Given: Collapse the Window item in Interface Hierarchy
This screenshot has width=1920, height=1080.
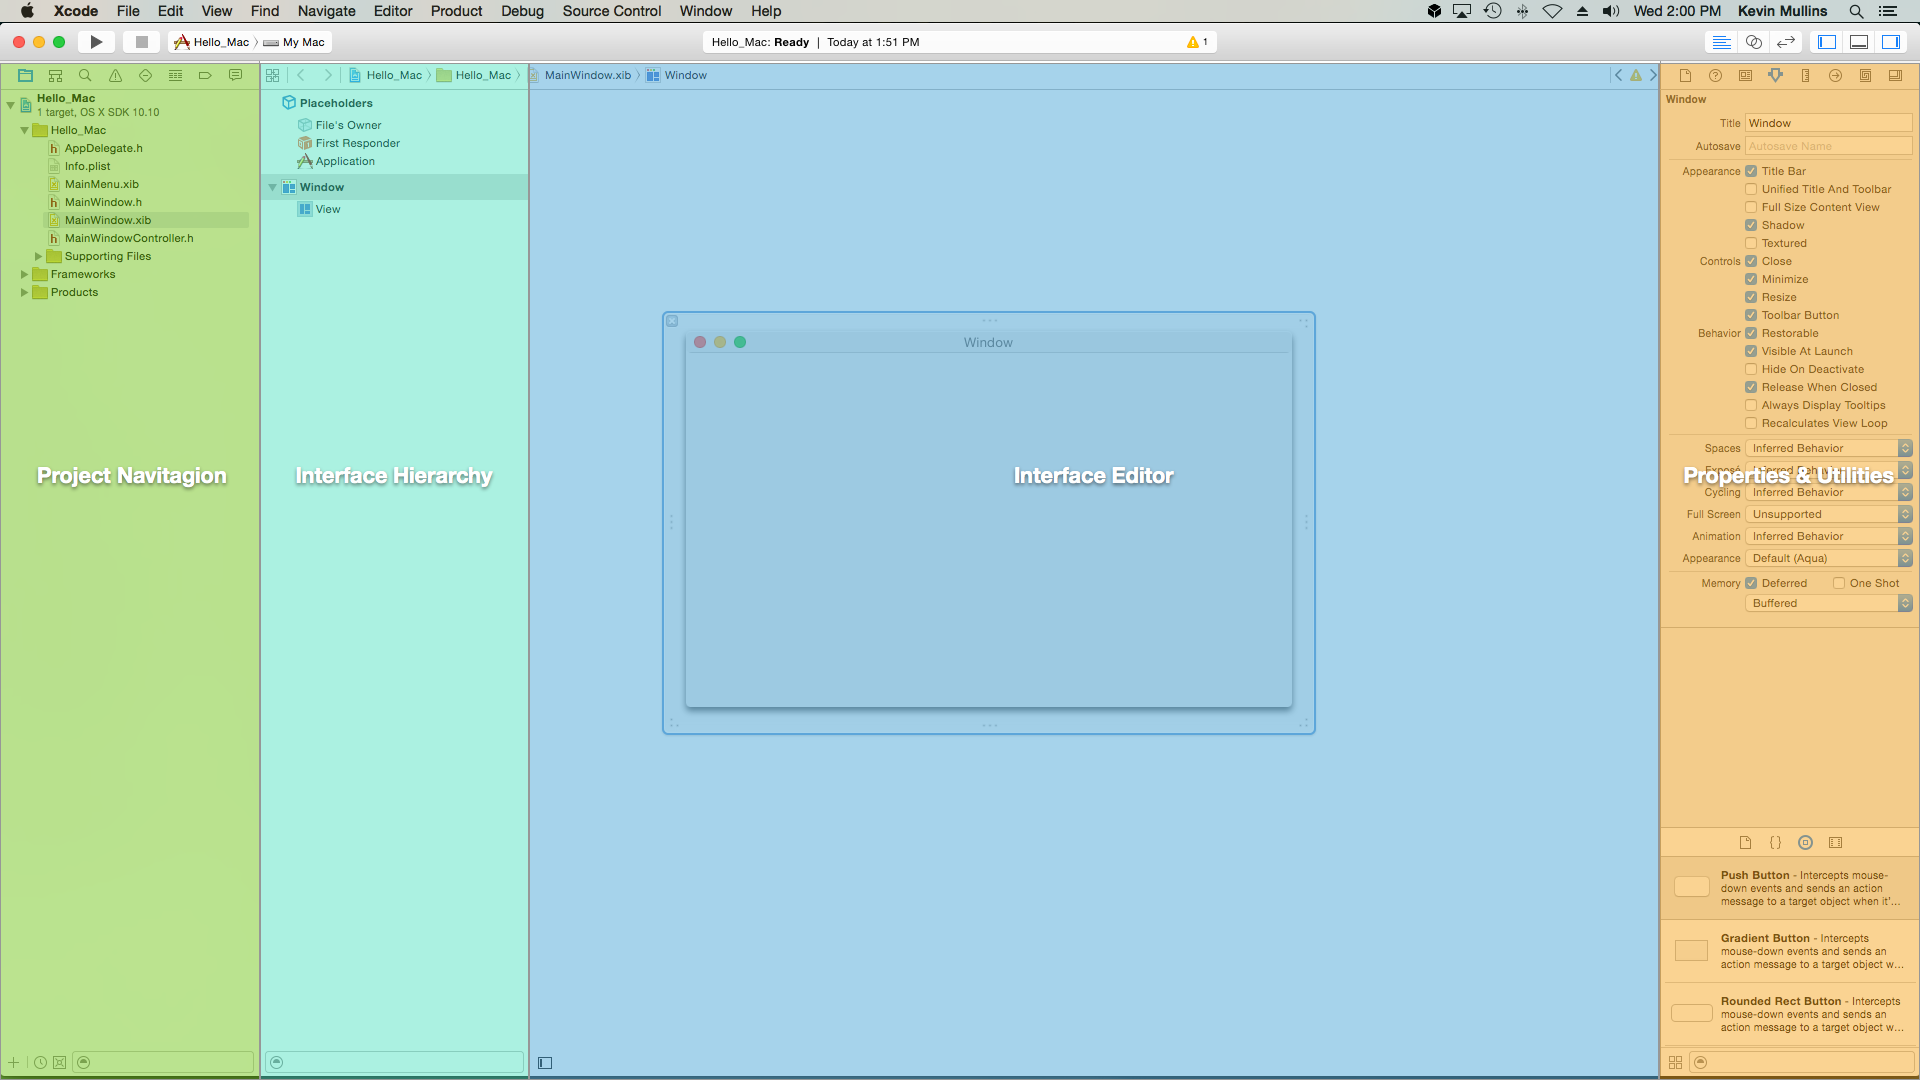Looking at the screenshot, I should click(272, 187).
